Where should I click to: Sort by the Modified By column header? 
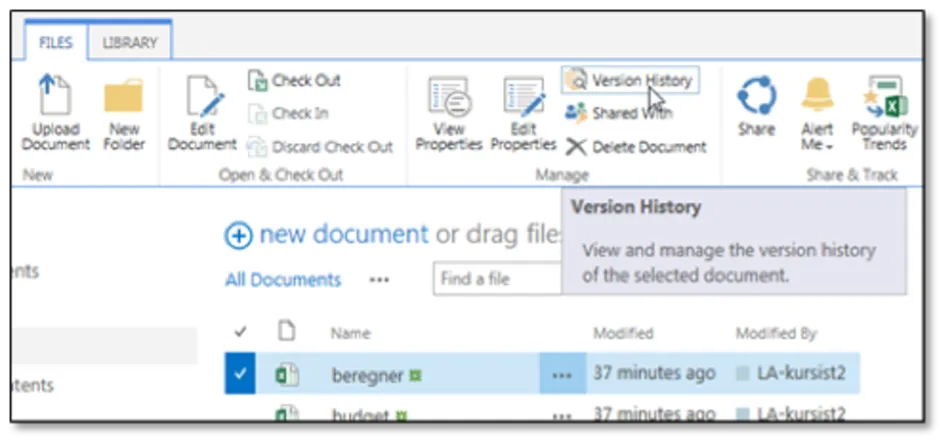click(776, 333)
